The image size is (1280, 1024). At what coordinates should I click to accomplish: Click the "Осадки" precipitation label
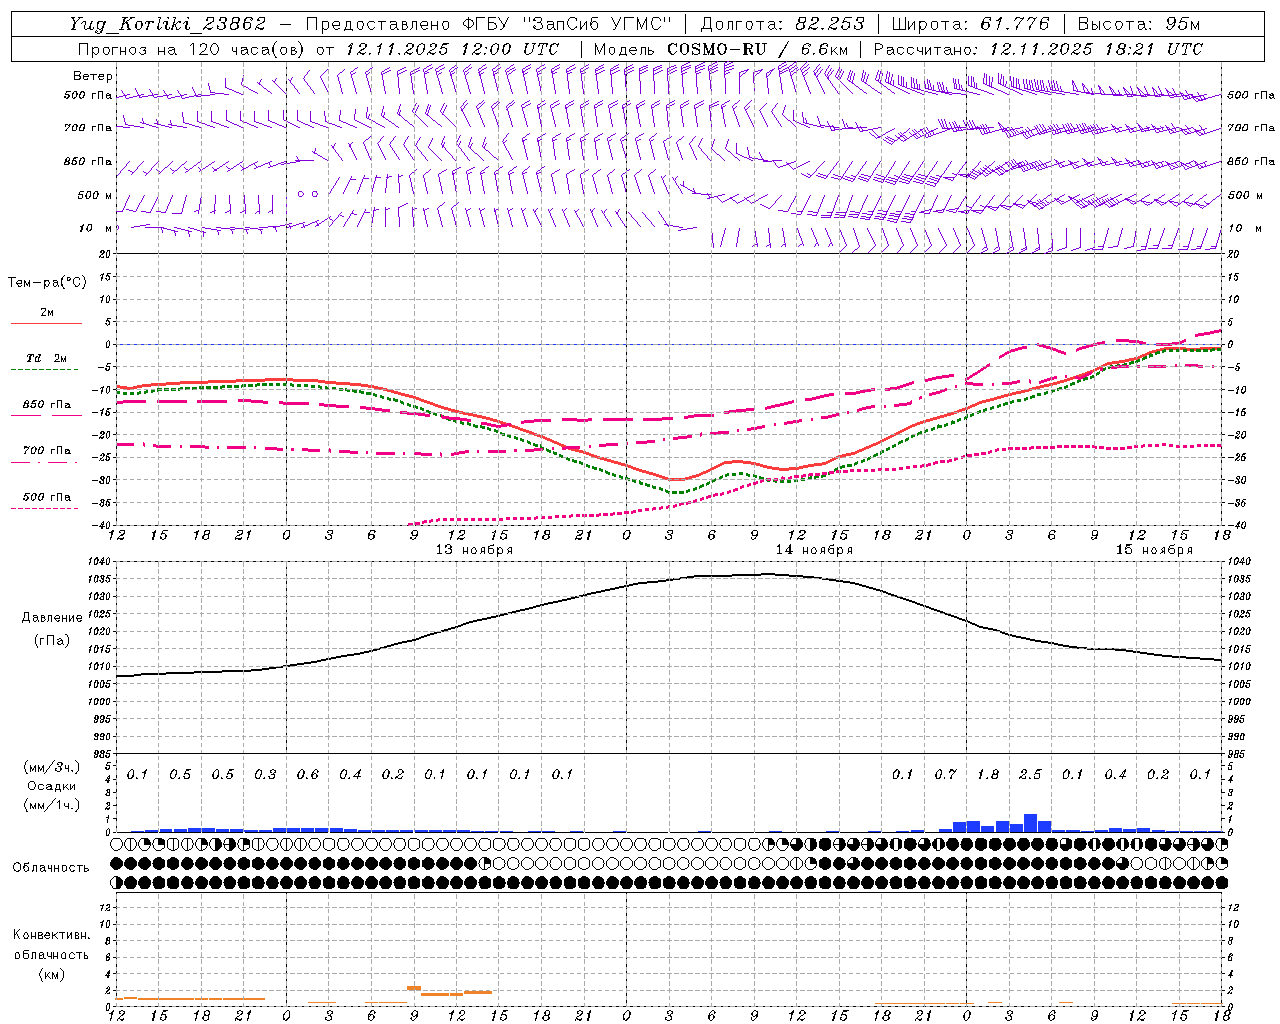(x=52, y=786)
